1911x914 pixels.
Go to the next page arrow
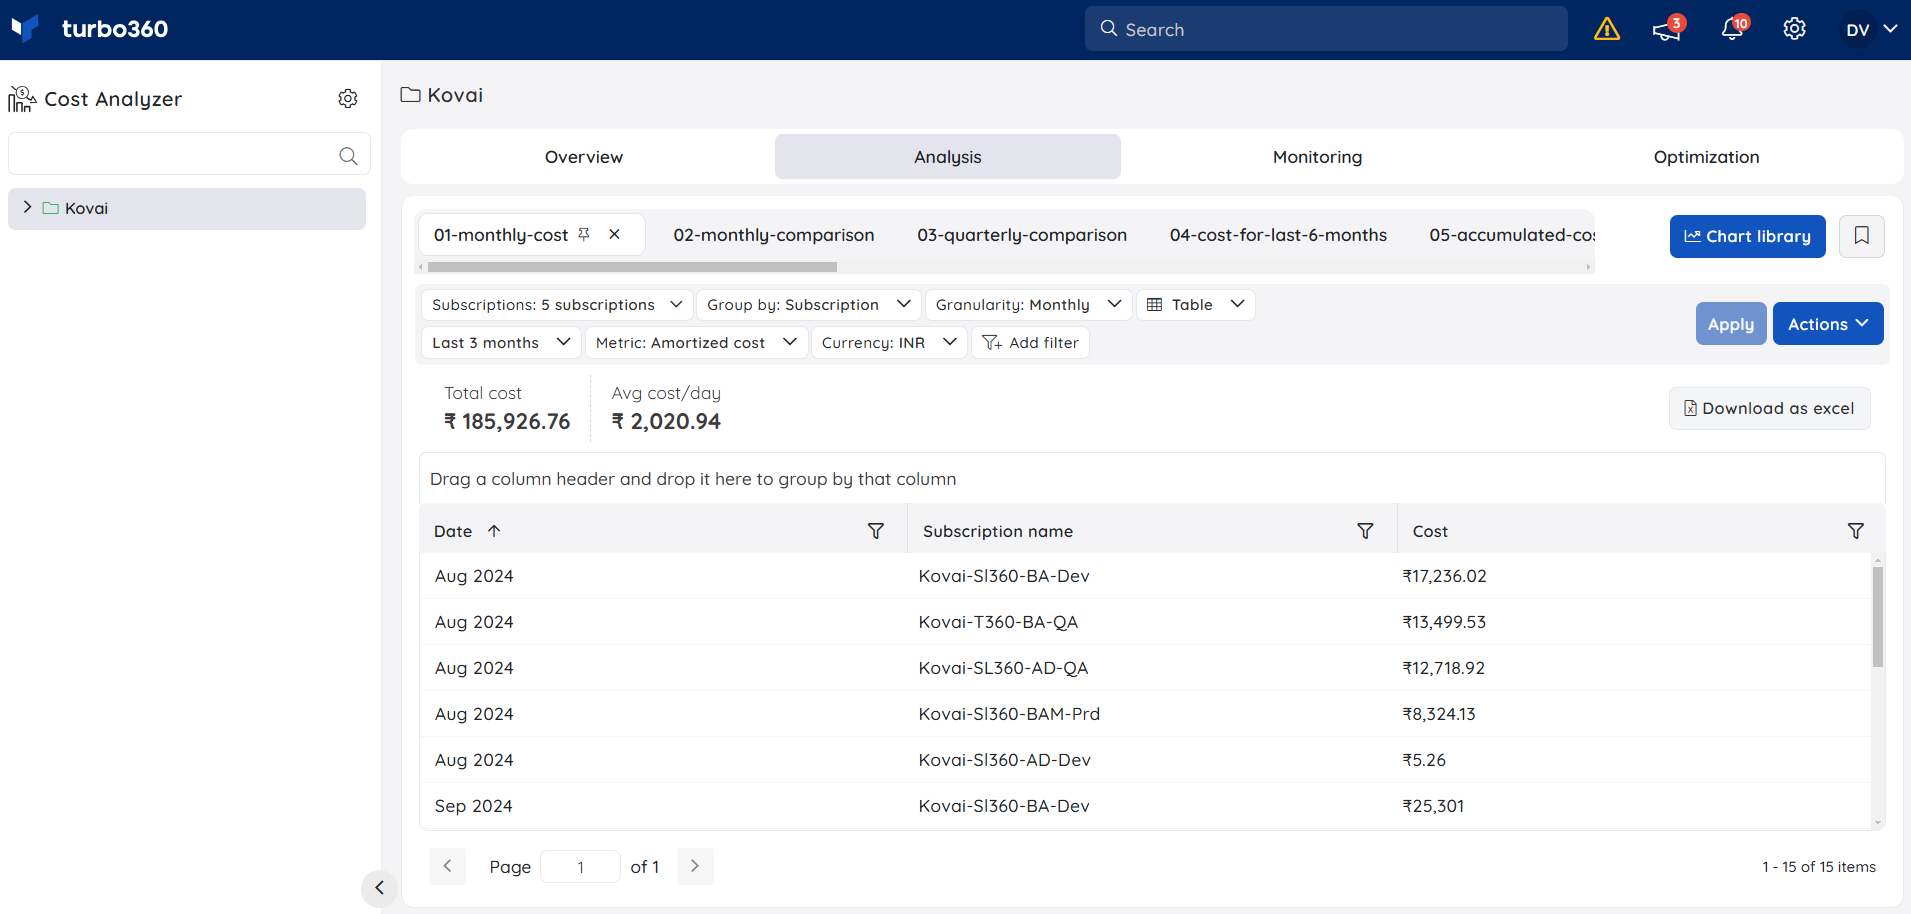click(695, 866)
